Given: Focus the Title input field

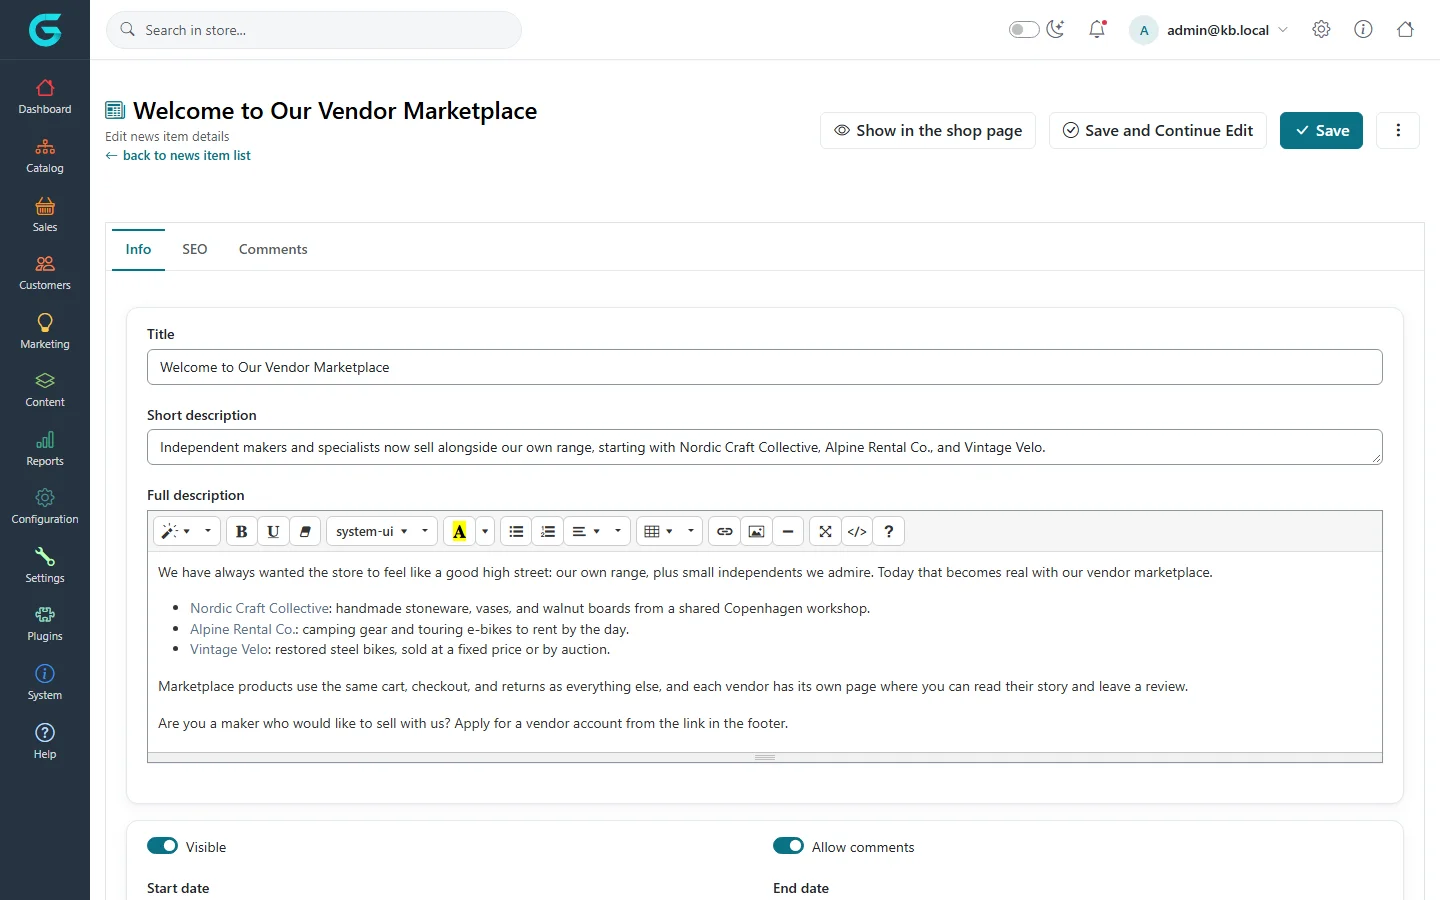Looking at the screenshot, I should 765,367.
